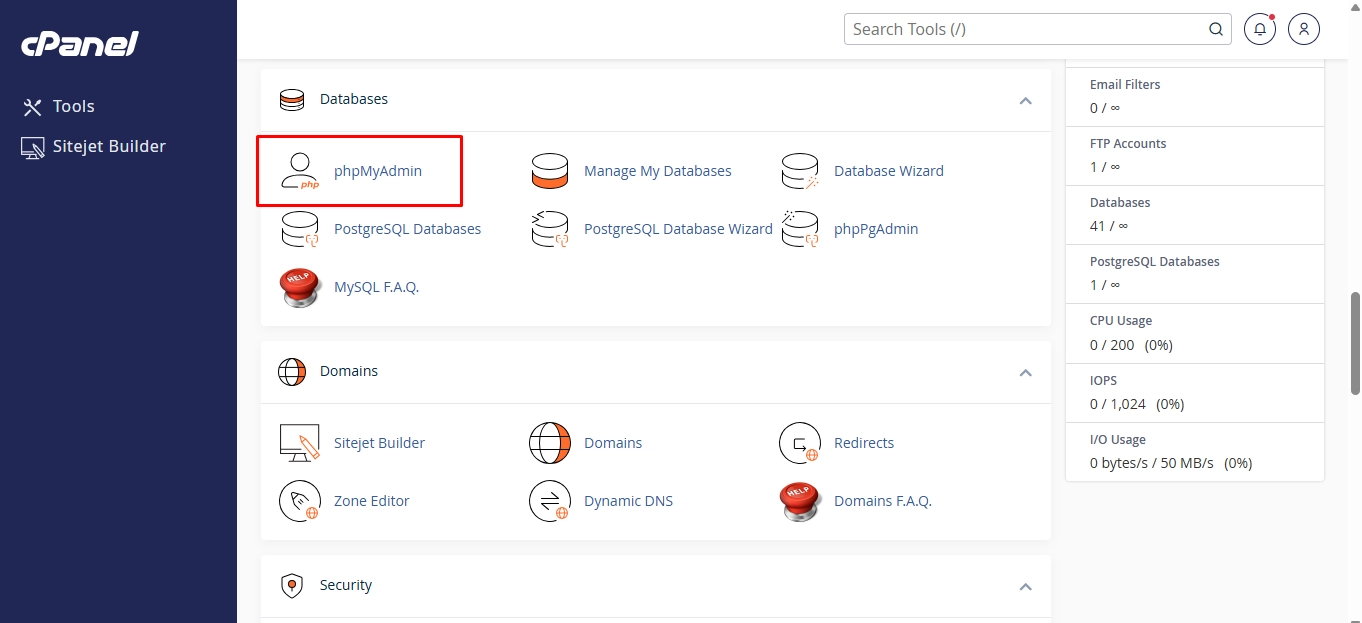
Task: Click the Tools wrench icon in sidebar
Action: pyautogui.click(x=33, y=107)
